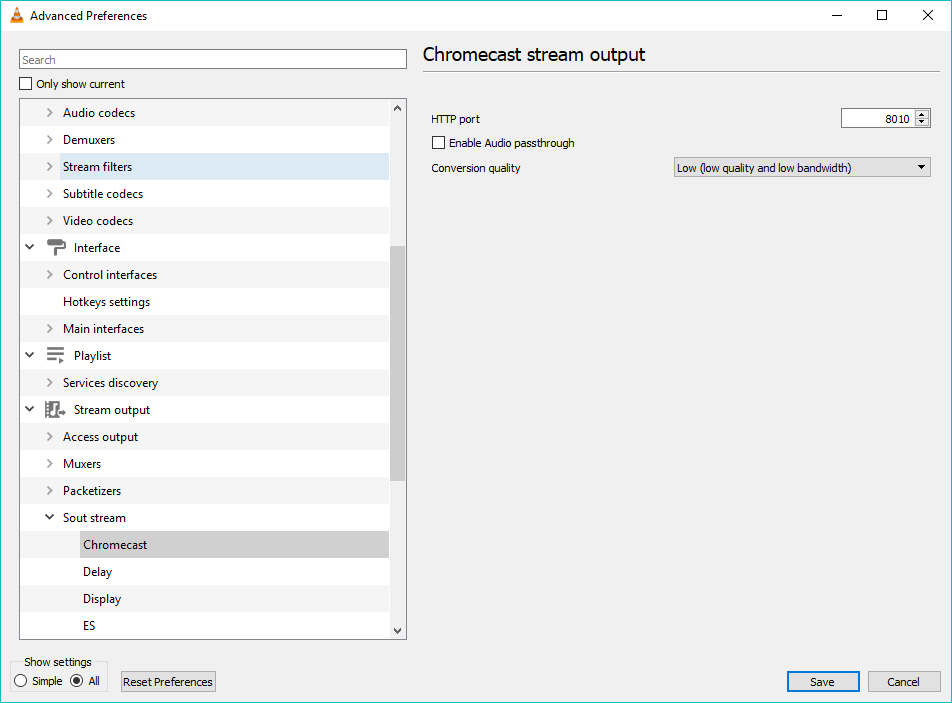This screenshot has height=703, width=952.
Task: Collapse the Sout stream node
Action: coord(49,518)
